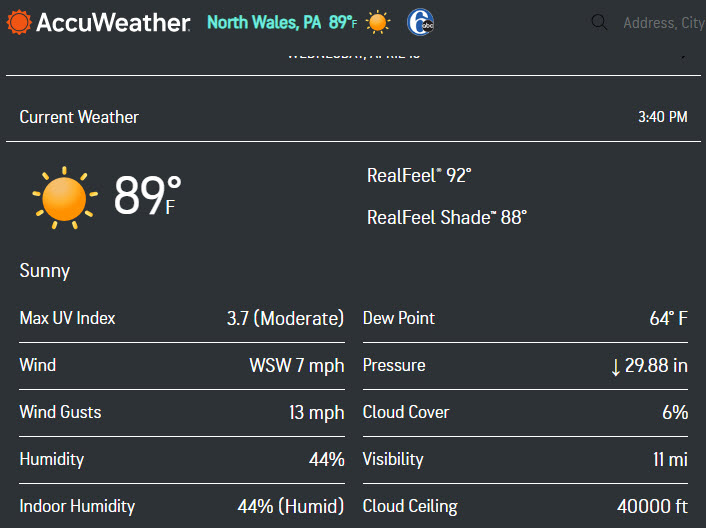Click the Max UV Index row

tap(181, 318)
